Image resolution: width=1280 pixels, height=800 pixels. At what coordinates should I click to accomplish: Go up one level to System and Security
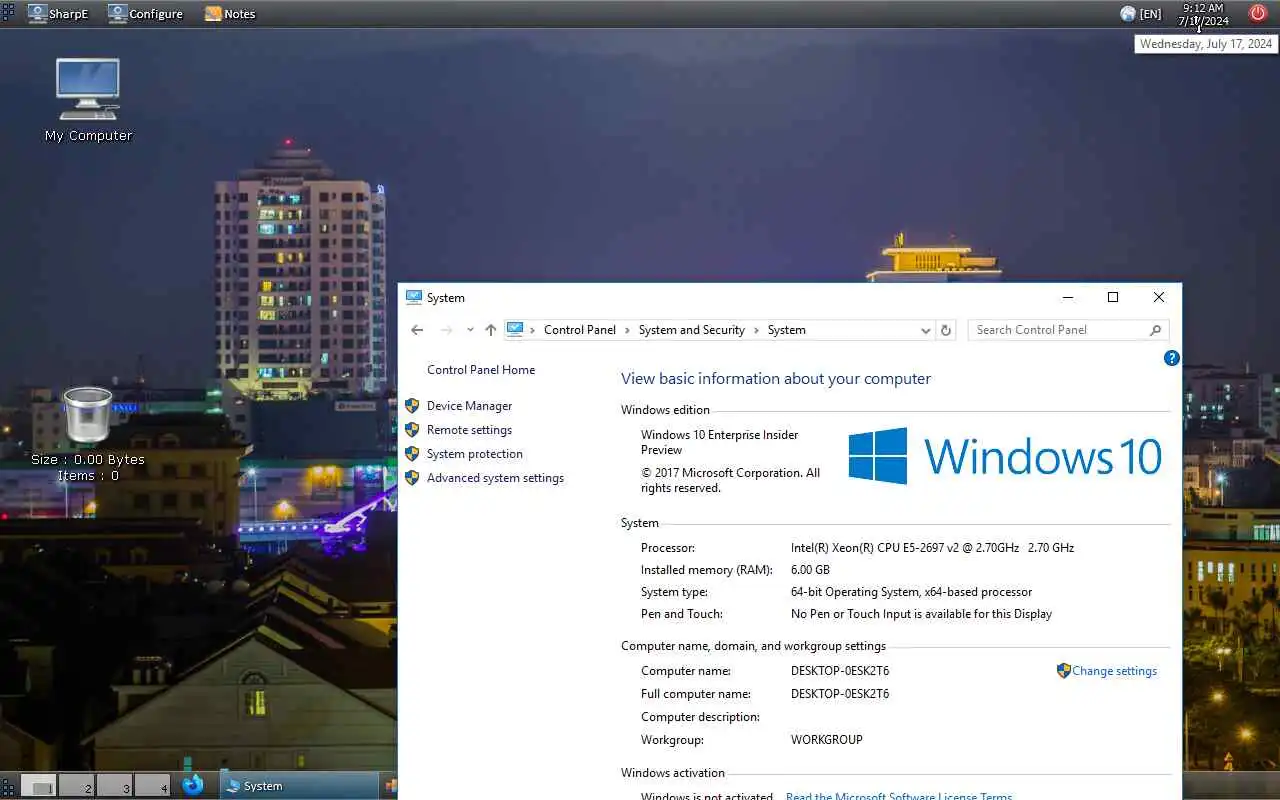point(490,330)
